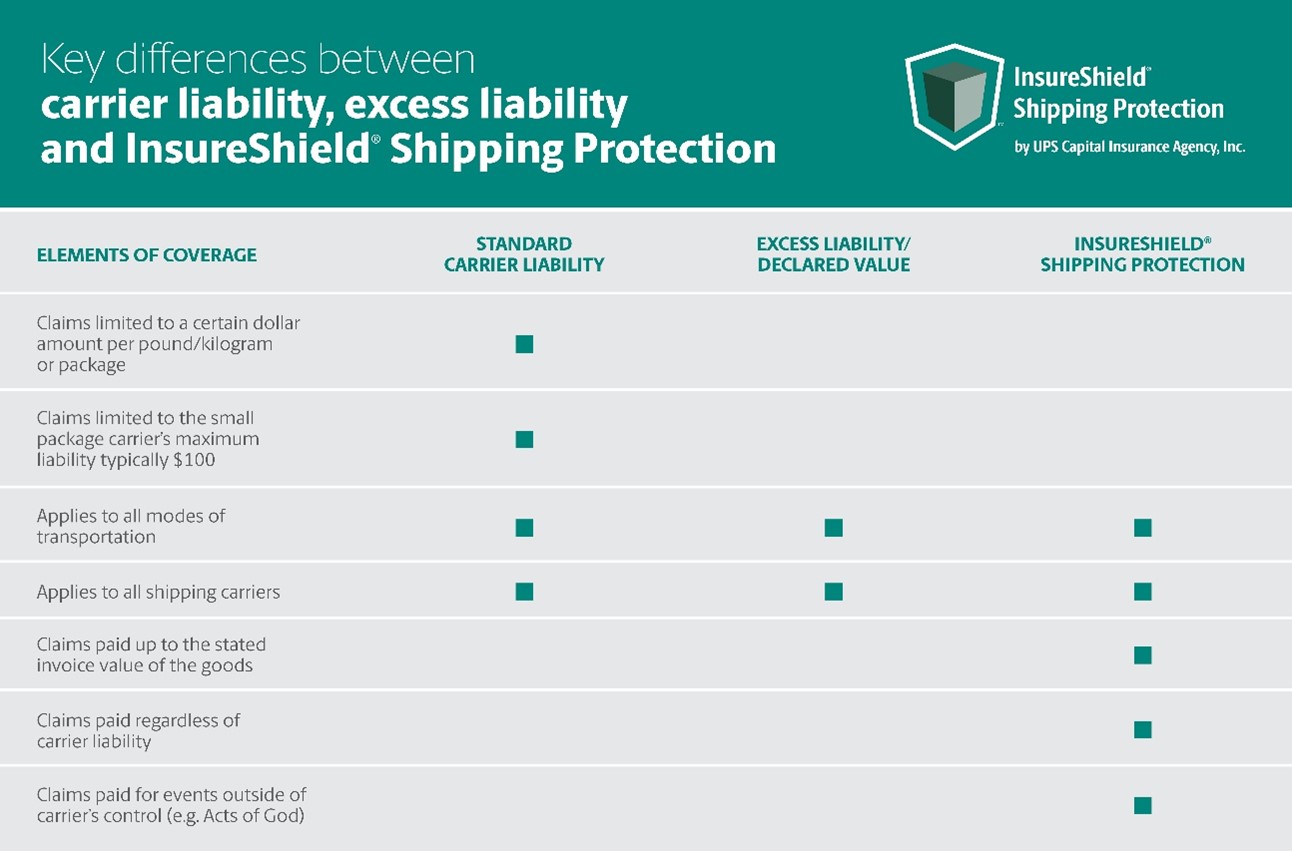Viewport: 1292px width, 852px height.
Task: Click the 'Applies to all shipping carriers' row label
Action: pyautogui.click(x=158, y=592)
